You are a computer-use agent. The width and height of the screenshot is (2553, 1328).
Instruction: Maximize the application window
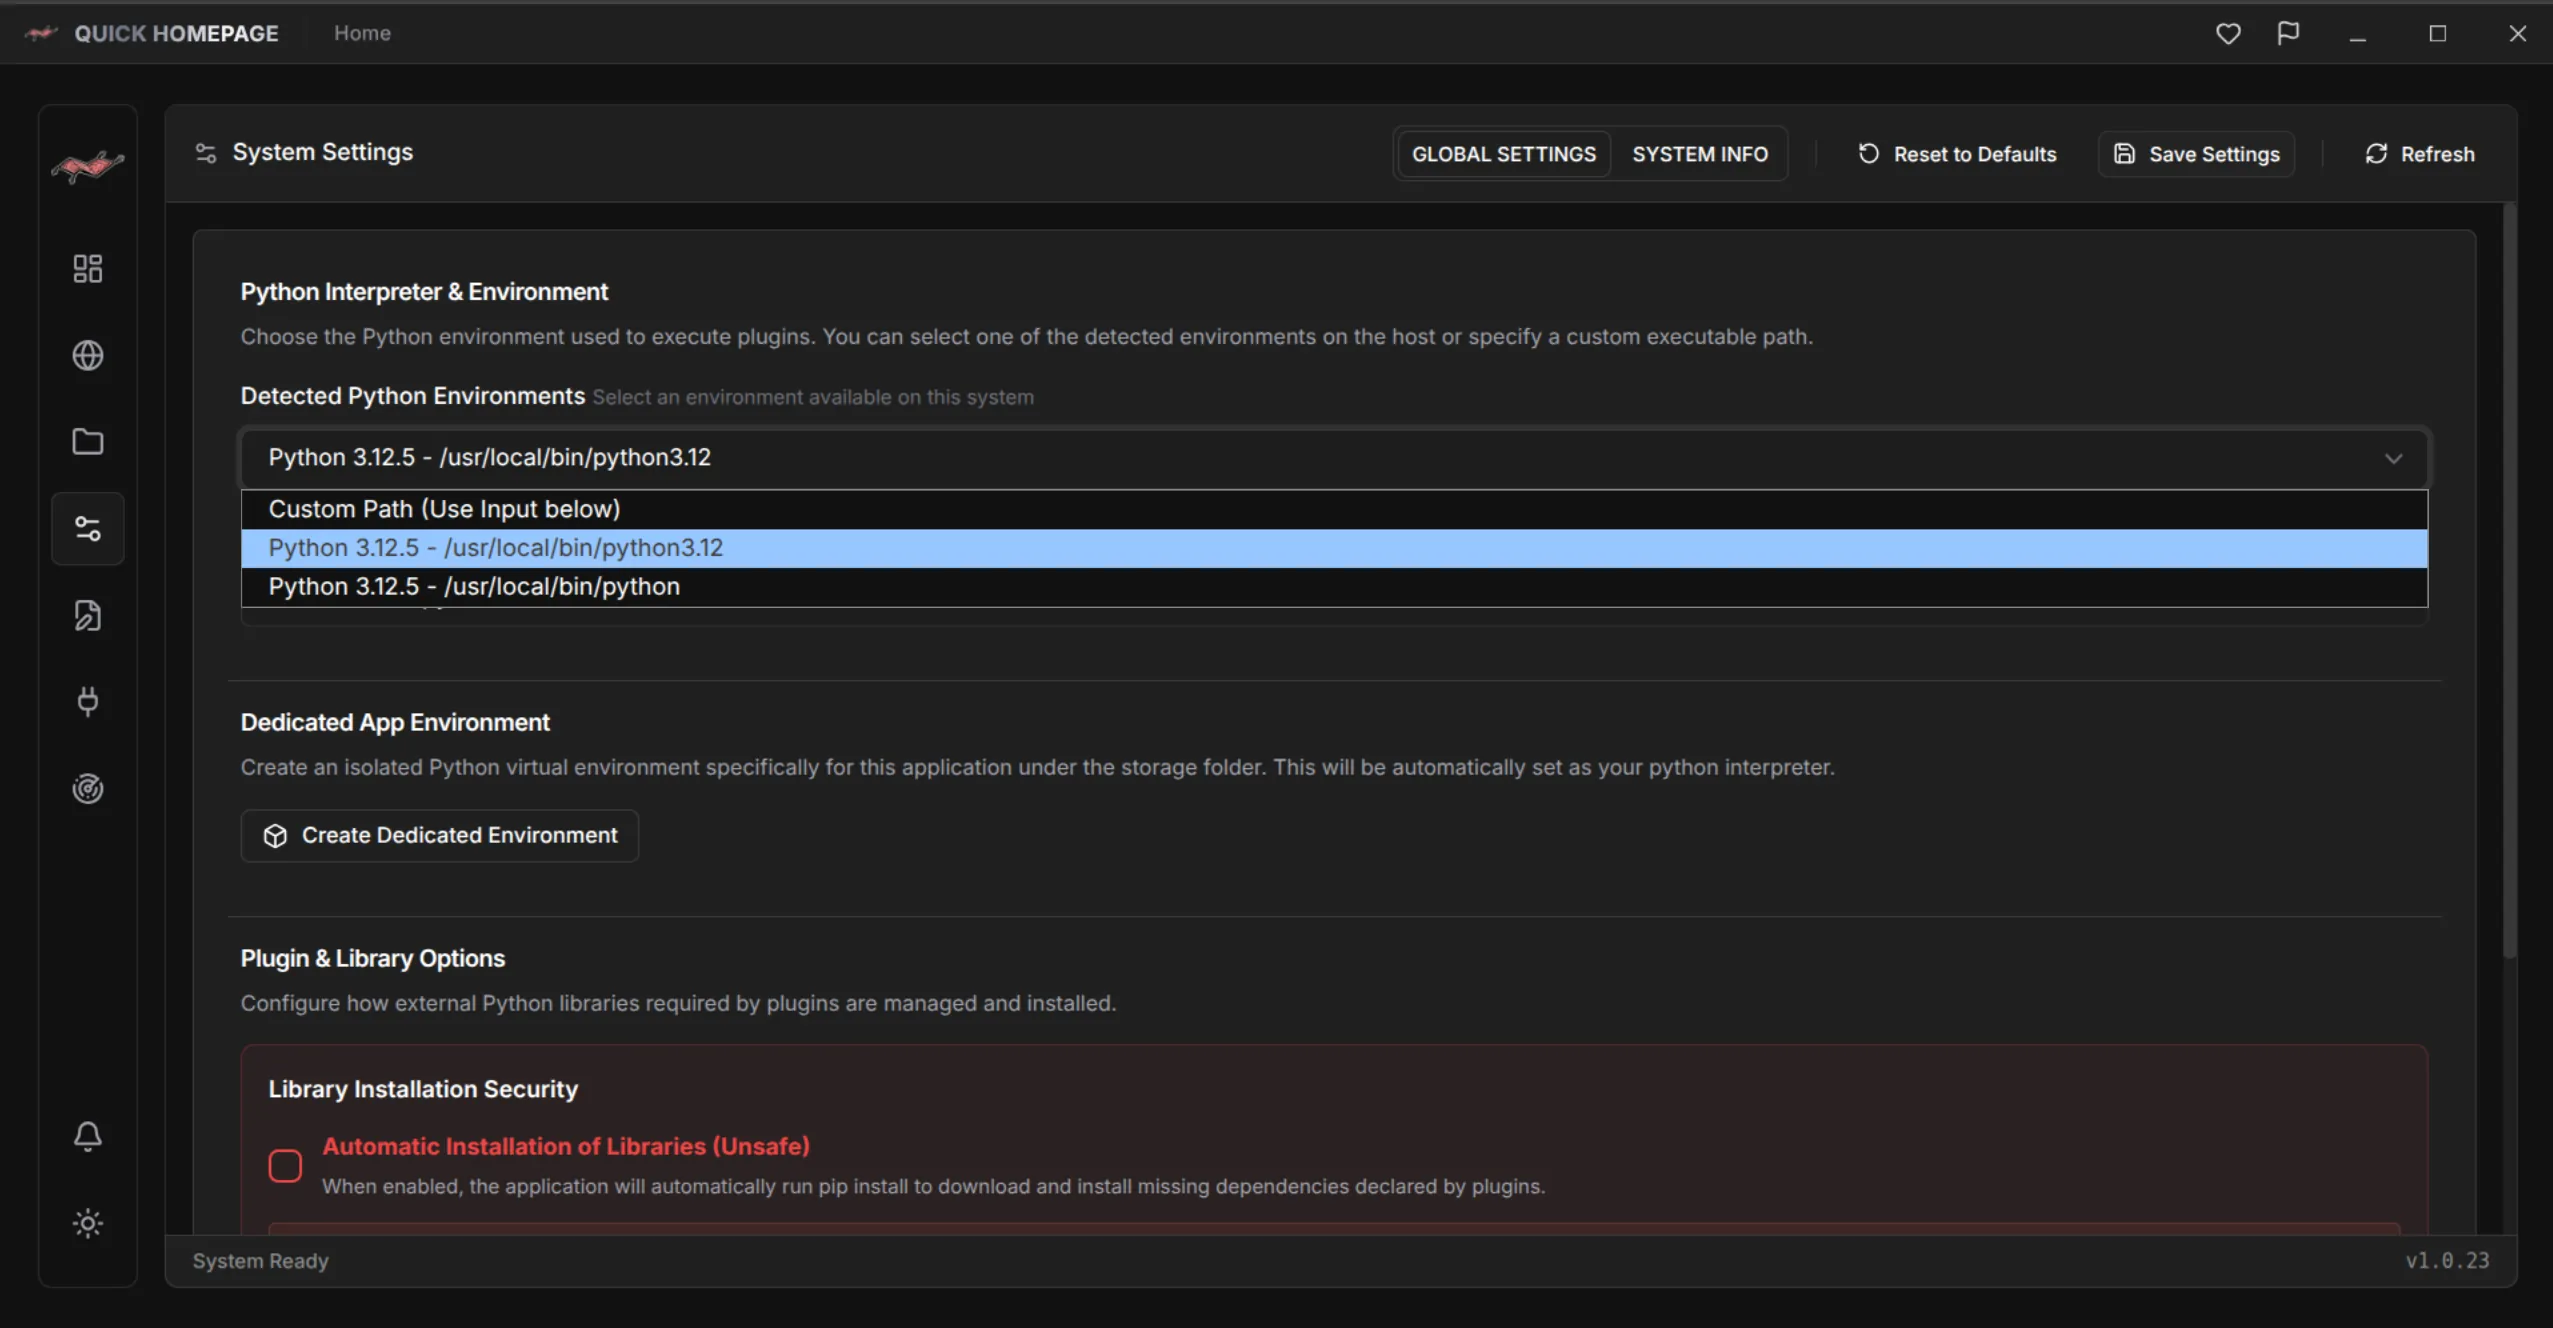coord(2438,34)
